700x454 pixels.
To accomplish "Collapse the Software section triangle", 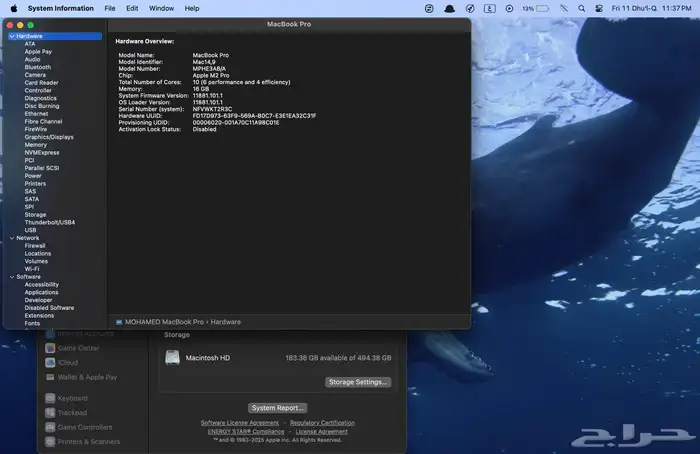I will [x=11, y=276].
